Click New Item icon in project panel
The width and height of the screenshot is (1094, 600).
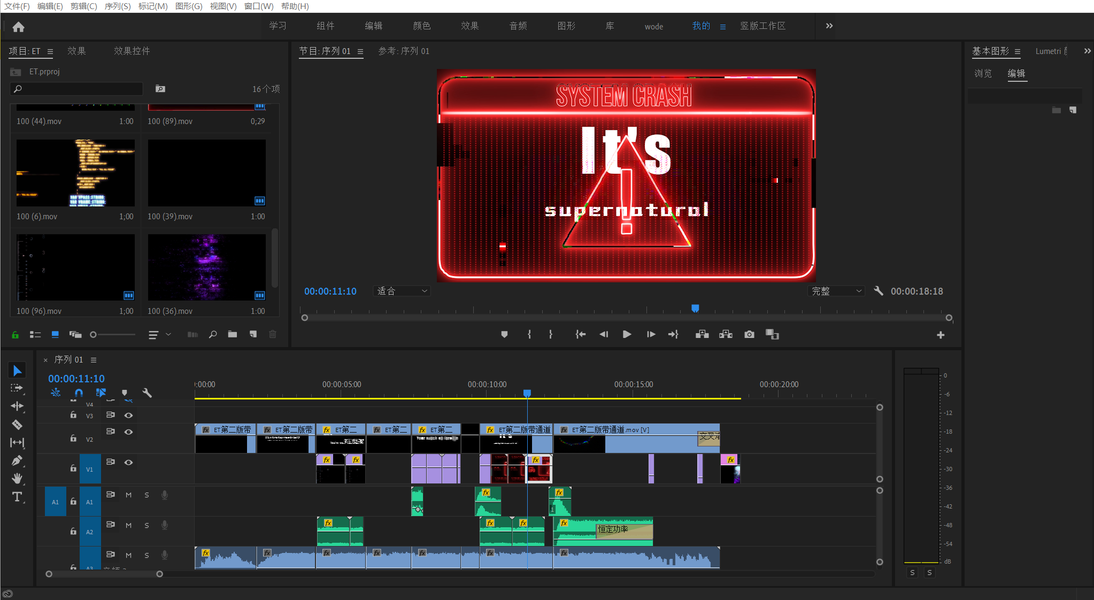(253, 335)
